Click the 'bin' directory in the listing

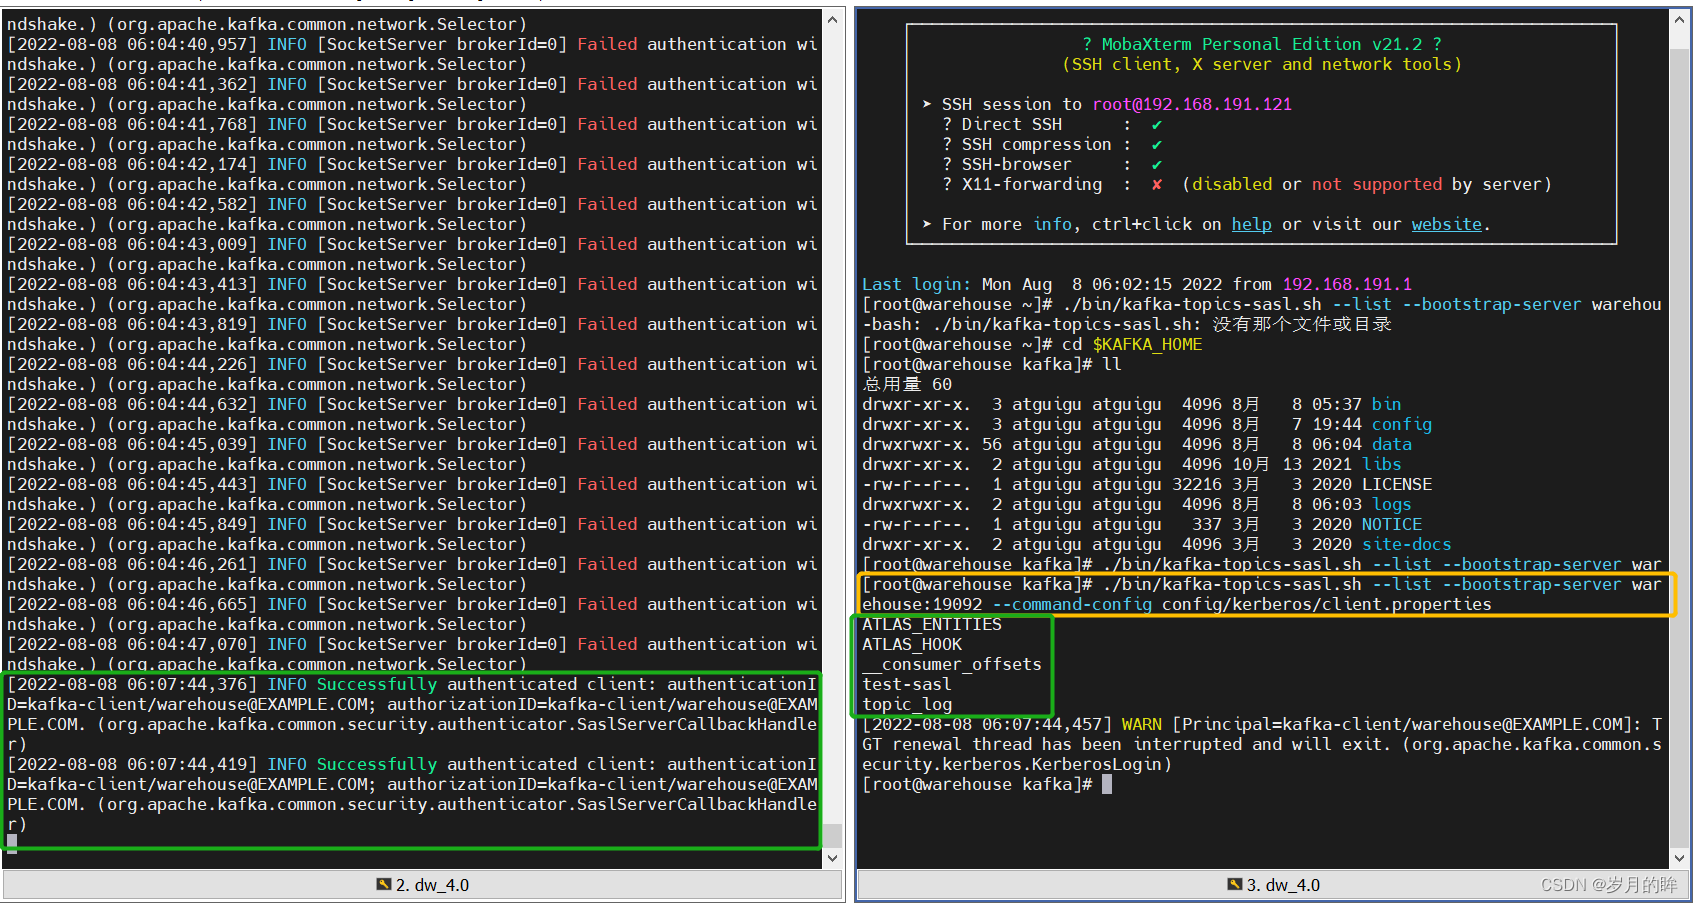[1386, 404]
